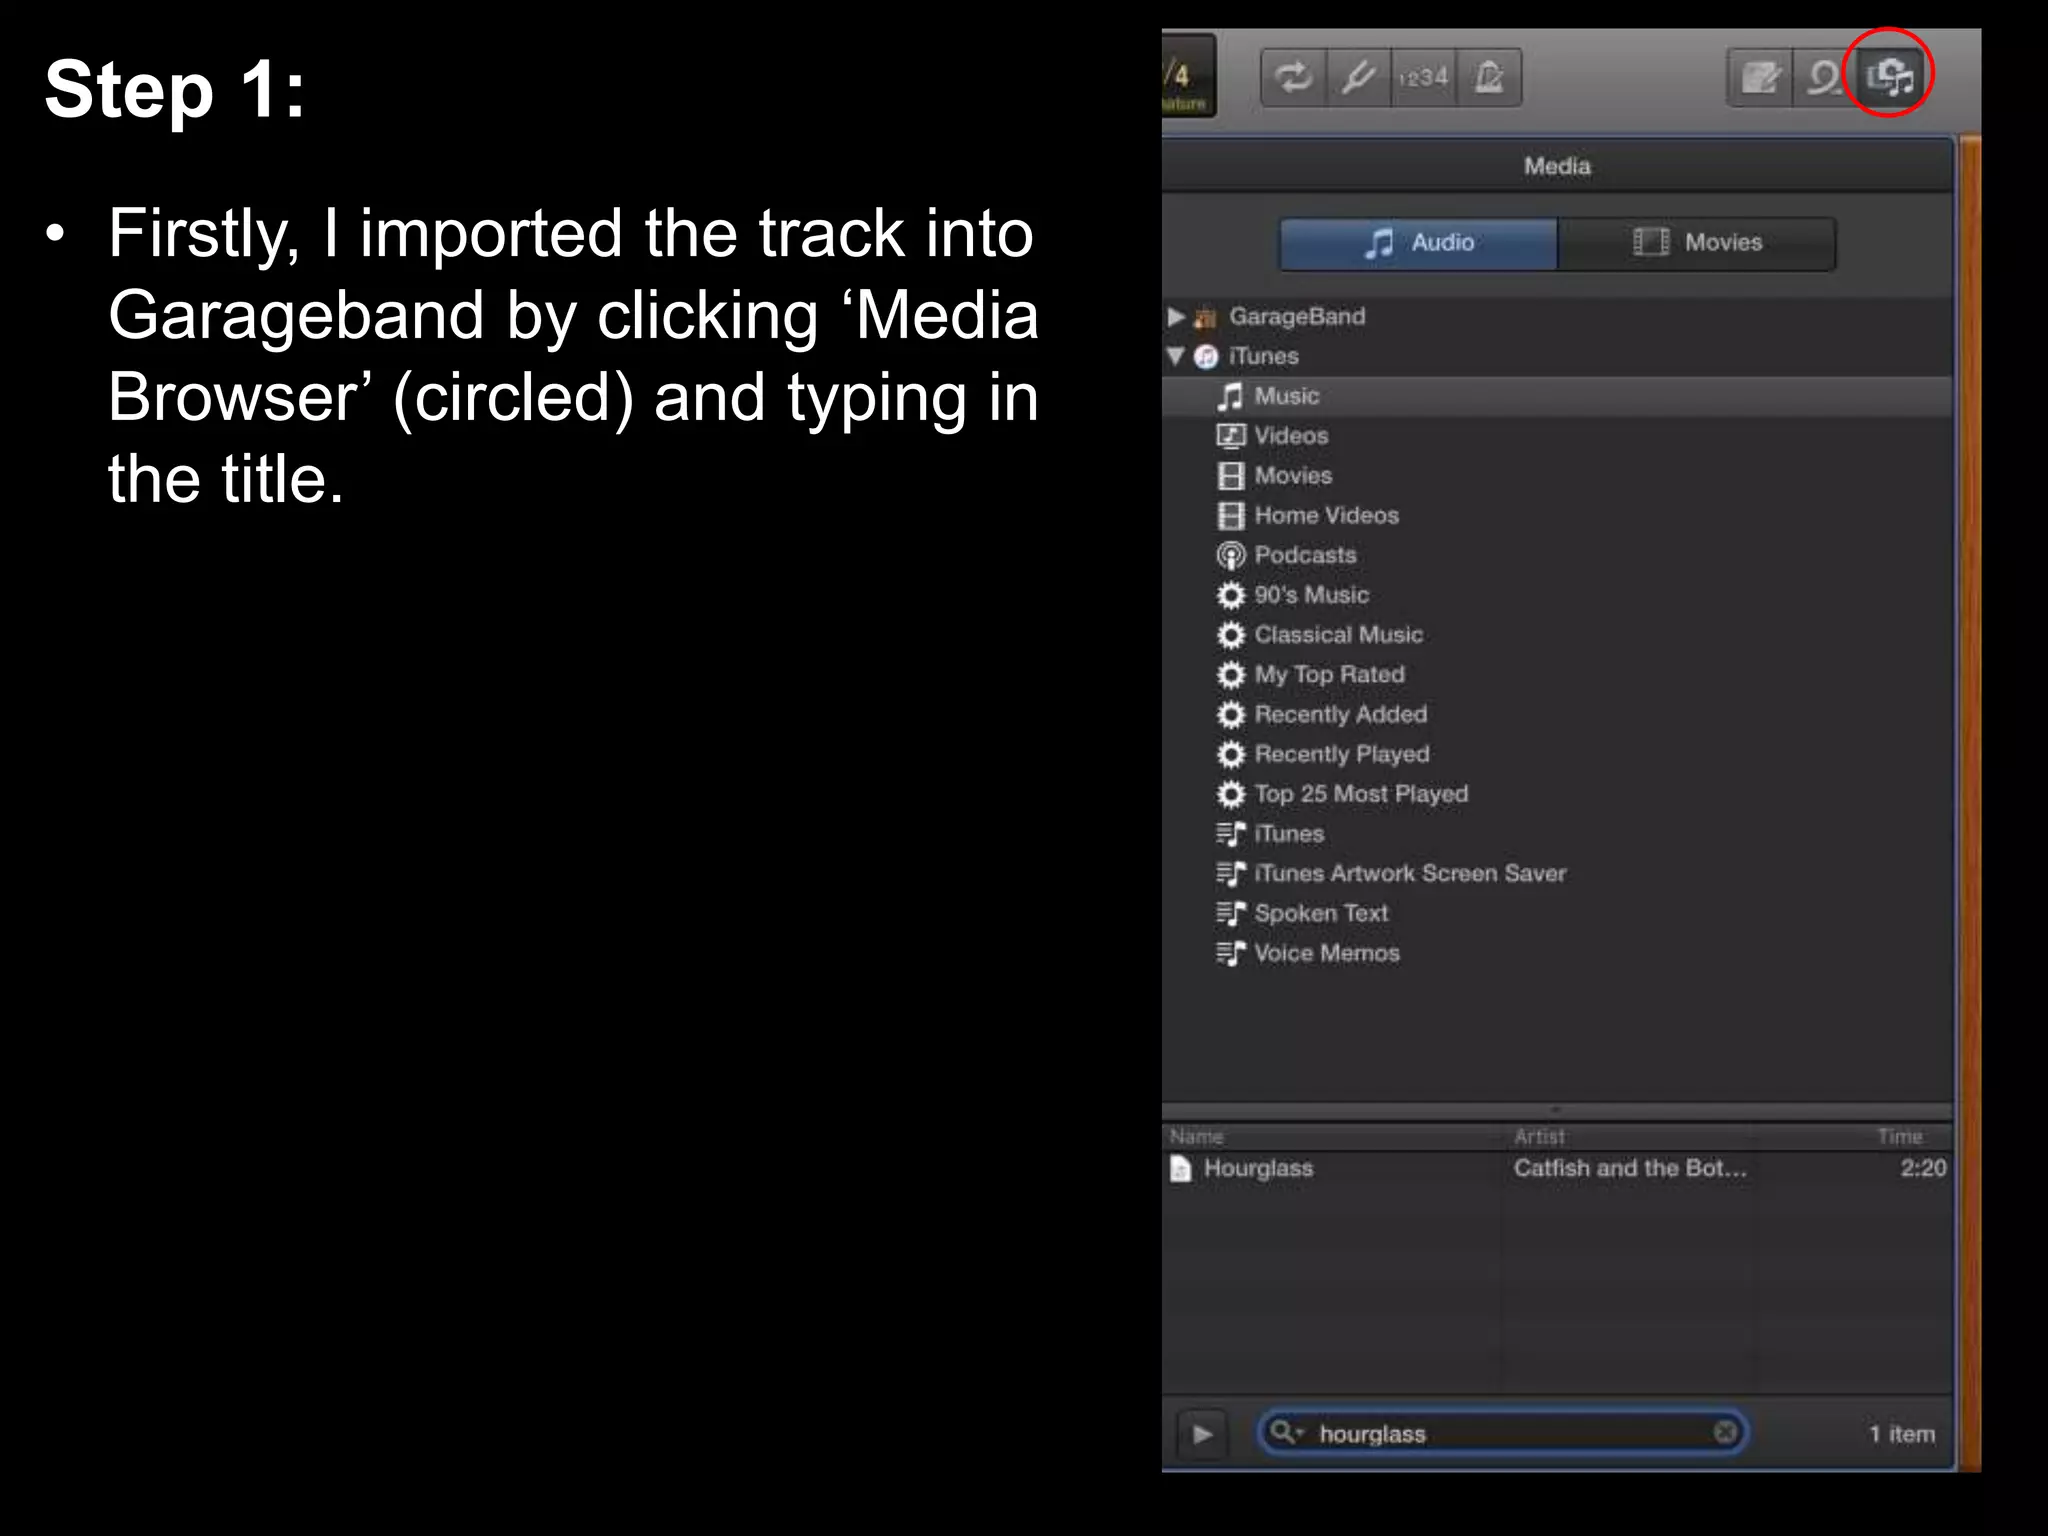Image resolution: width=2048 pixels, height=1536 pixels.
Task: Collapse the iTunes library triangle
Action: (1176, 356)
